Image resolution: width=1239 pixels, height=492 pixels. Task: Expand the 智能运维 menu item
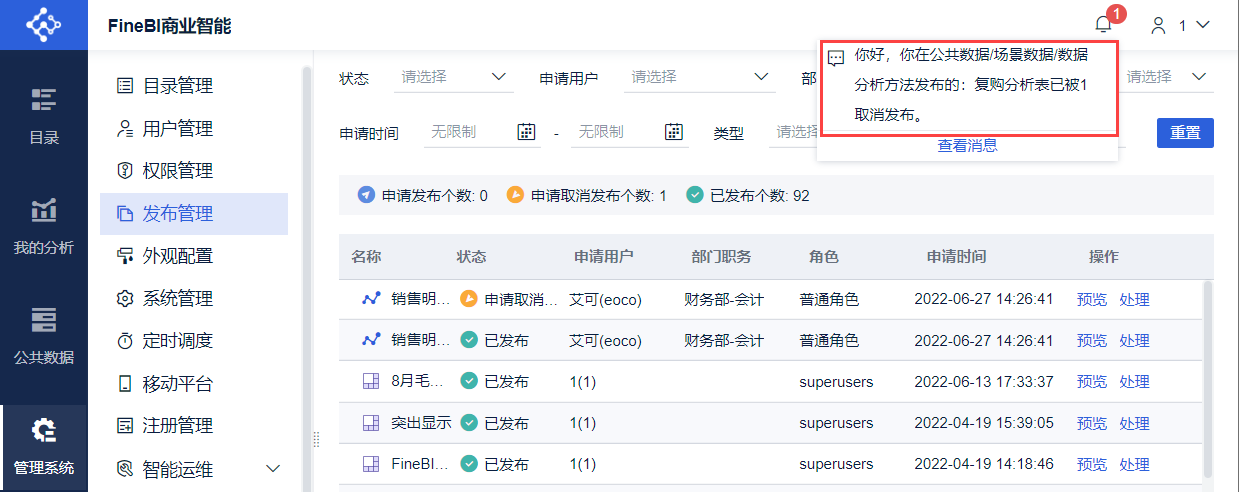click(272, 468)
